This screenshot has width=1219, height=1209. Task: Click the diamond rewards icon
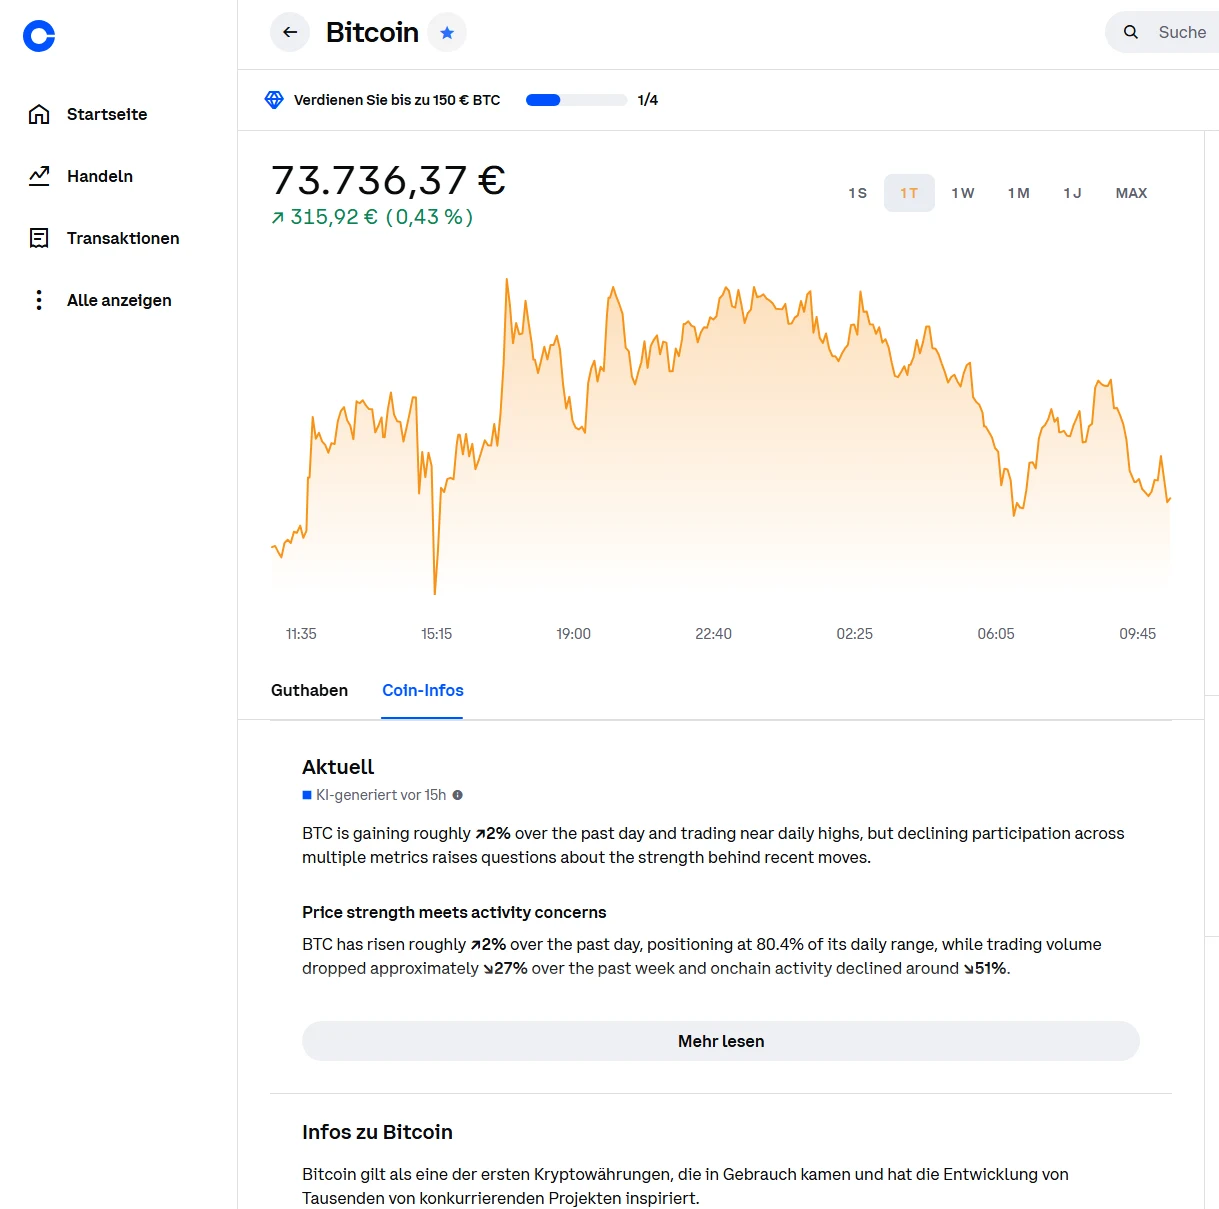pos(274,100)
